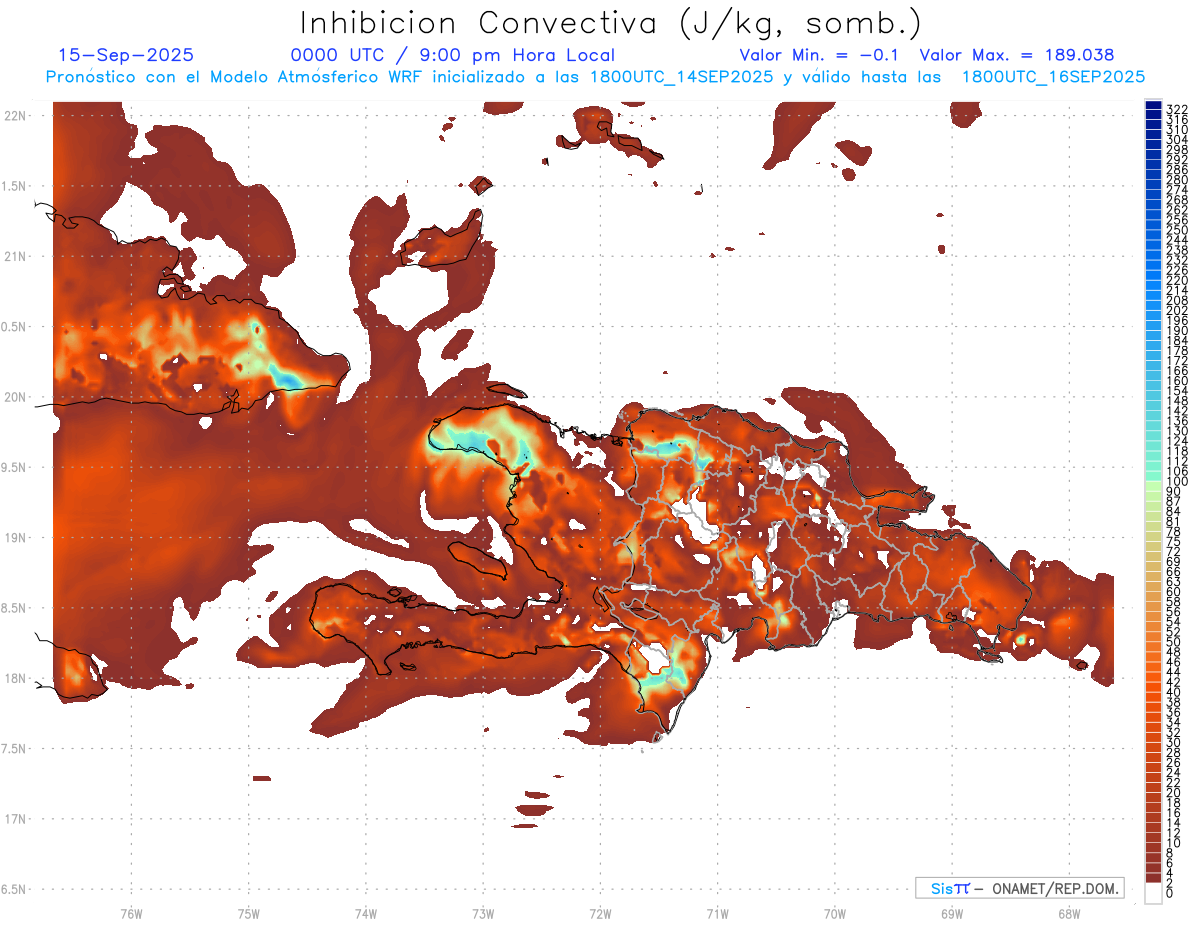The width and height of the screenshot is (1200, 927).
Task: Click the 17N latitude axis label
Action: coord(15,819)
